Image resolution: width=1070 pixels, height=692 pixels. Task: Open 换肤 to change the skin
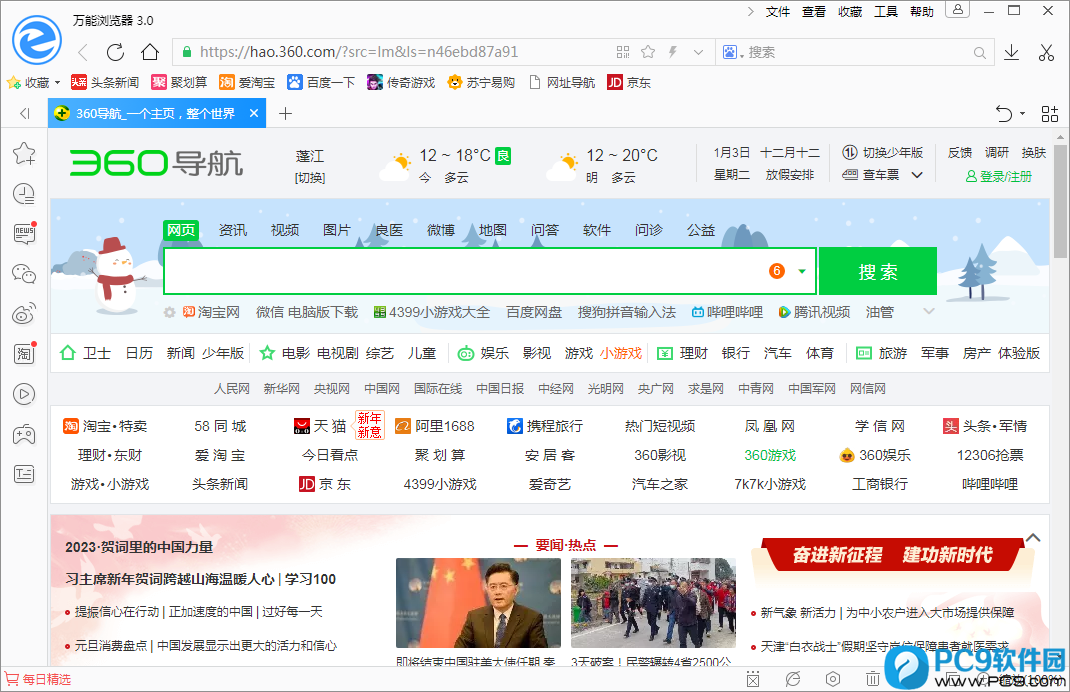1034,153
